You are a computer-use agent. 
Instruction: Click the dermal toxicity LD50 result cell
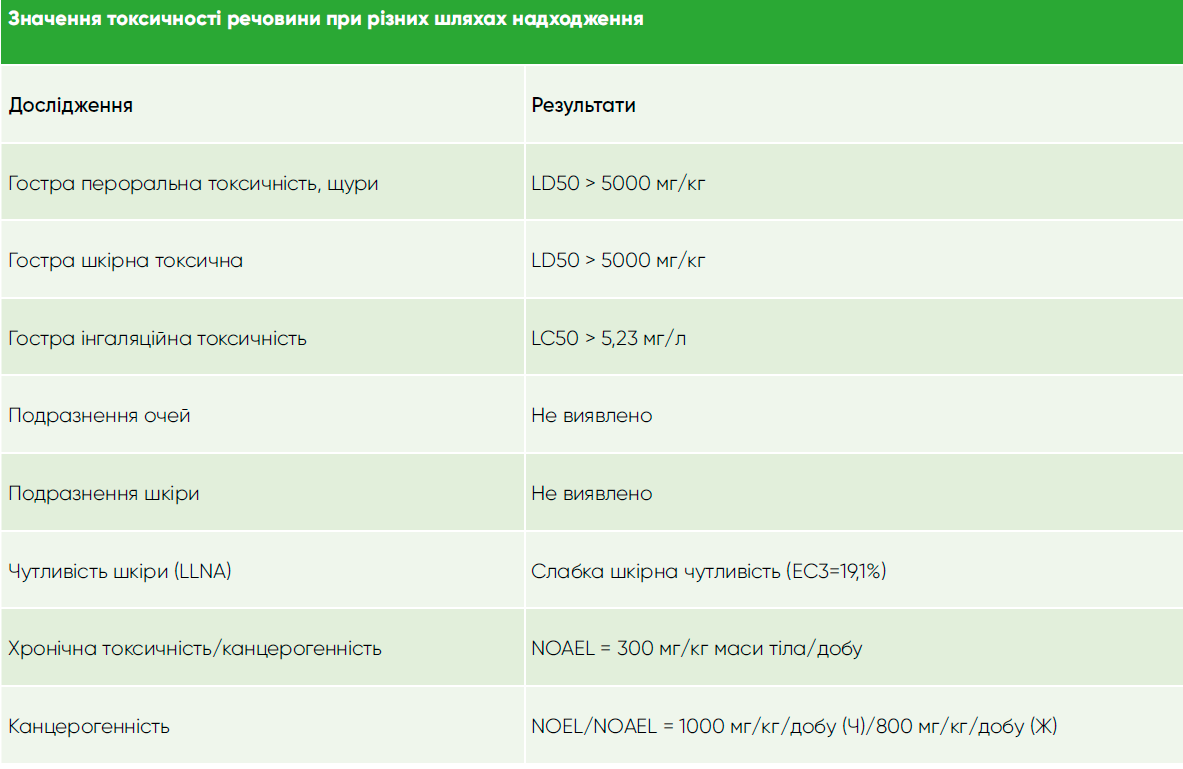tap(619, 261)
